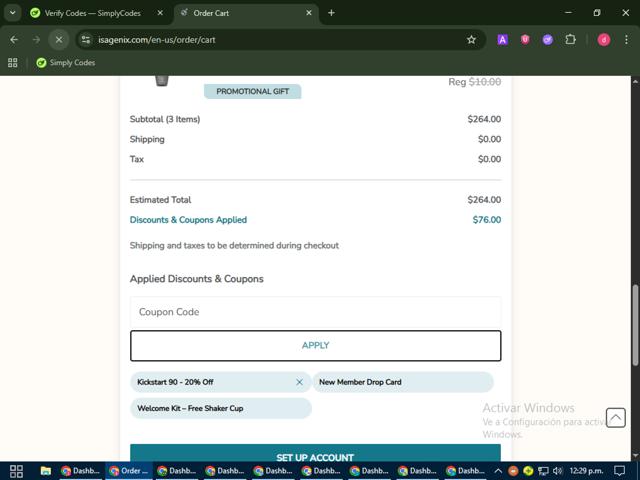Click the $76.00 discount amount
The width and height of the screenshot is (640, 480).
click(487, 220)
